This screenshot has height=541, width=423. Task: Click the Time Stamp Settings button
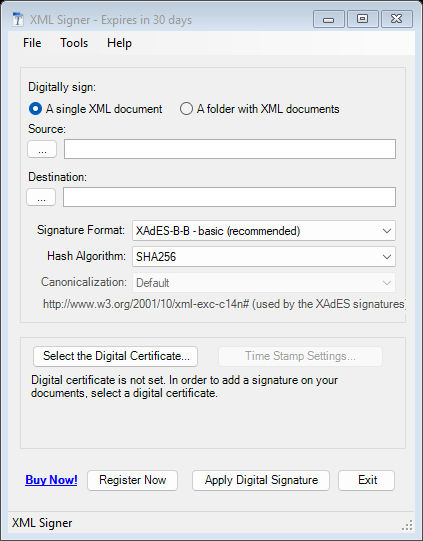[300, 356]
